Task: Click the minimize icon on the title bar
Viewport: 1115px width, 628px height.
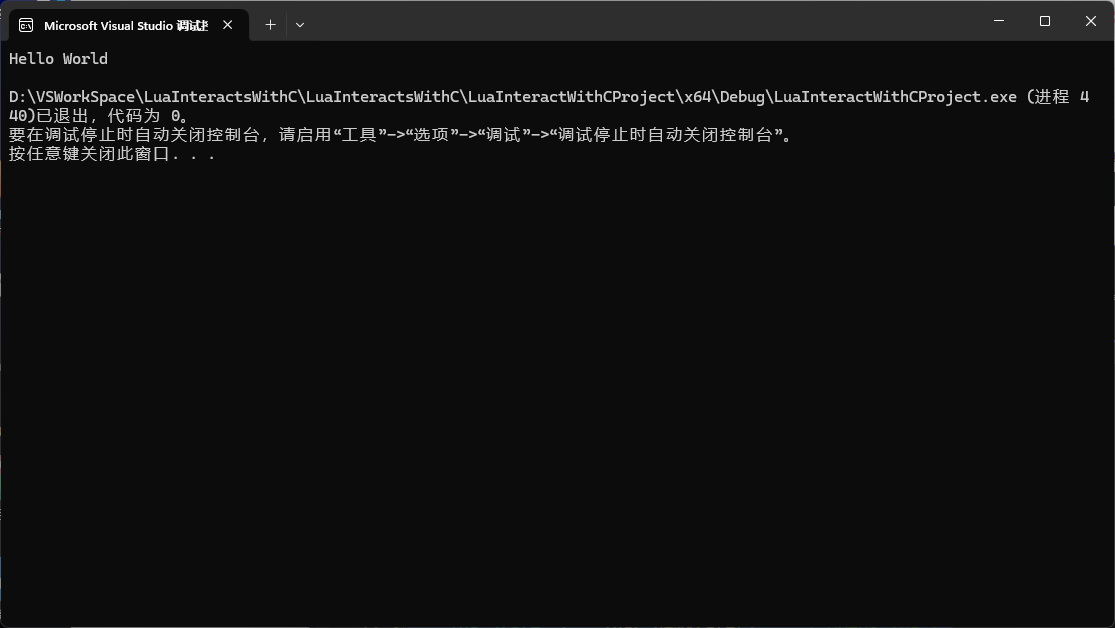Action: point(997,20)
